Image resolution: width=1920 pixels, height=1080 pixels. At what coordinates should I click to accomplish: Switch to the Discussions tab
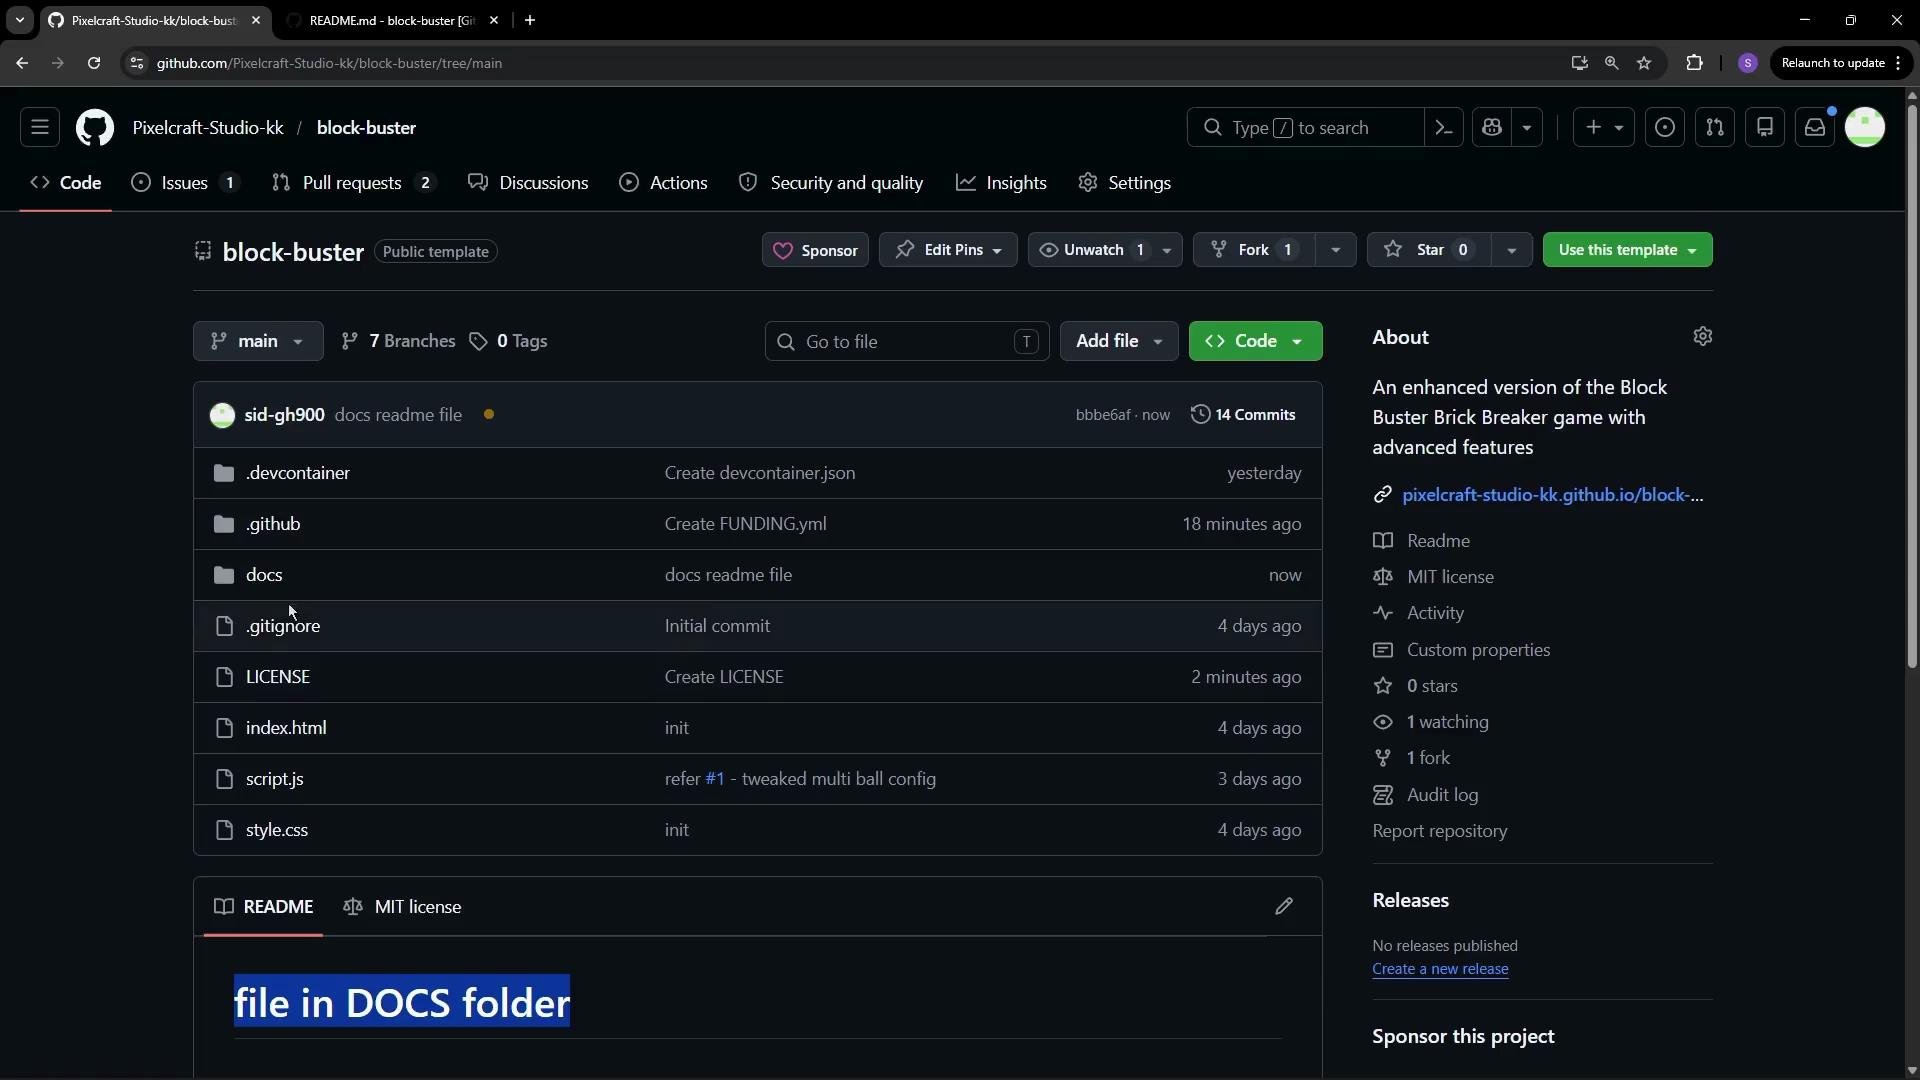point(529,183)
